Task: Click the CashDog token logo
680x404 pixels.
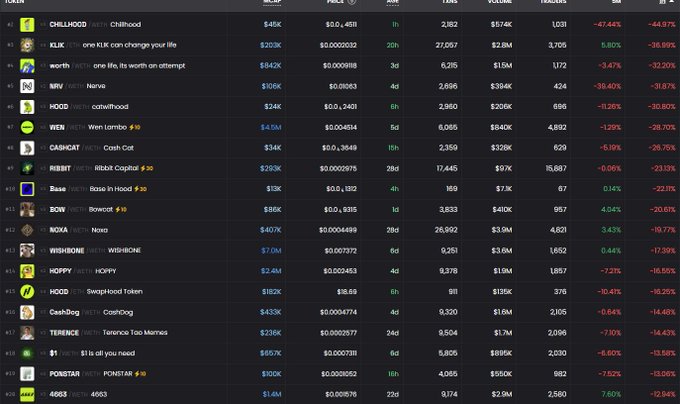Action: pyautogui.click(x=27, y=312)
